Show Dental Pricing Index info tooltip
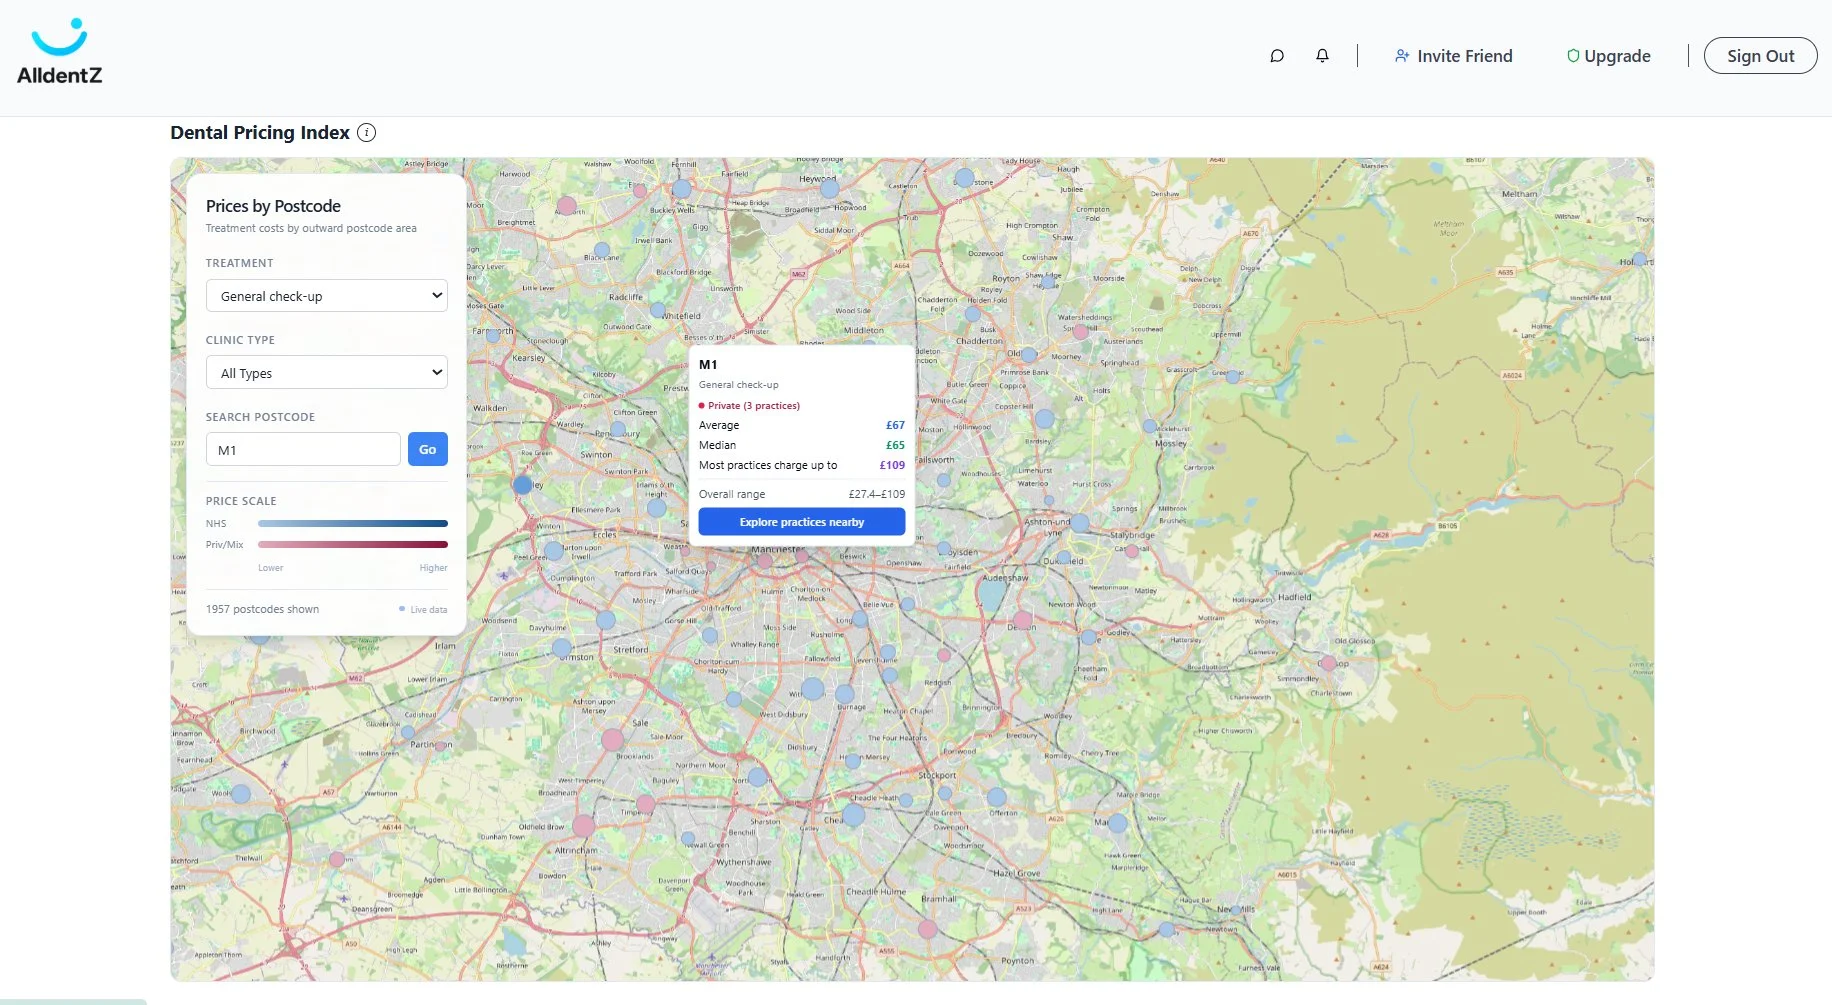The image size is (1832, 1005). point(367,133)
